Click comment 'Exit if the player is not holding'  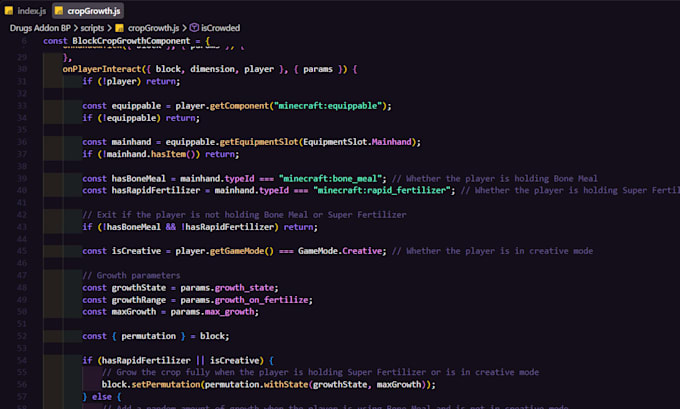[x=170, y=215]
